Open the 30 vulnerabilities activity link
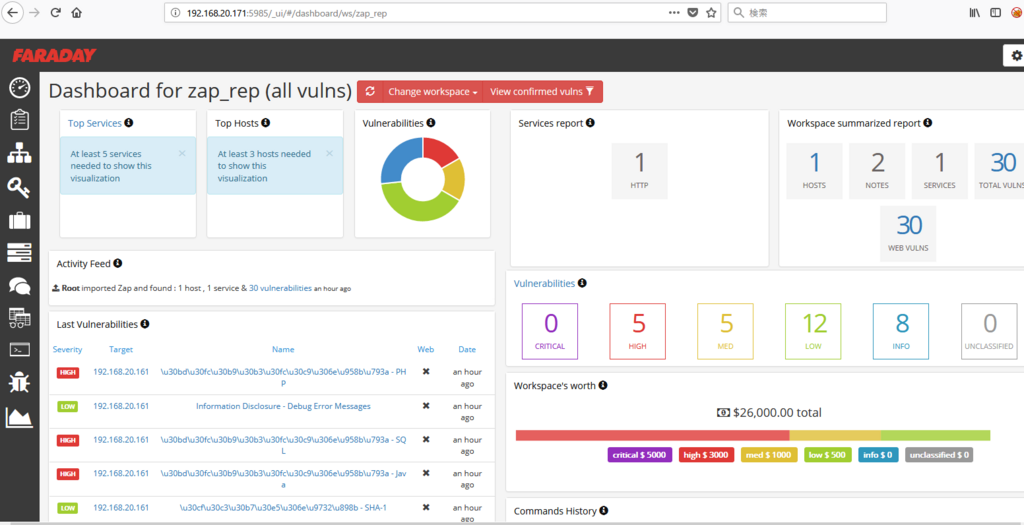This screenshot has height=525, width=1024. click(x=280, y=287)
